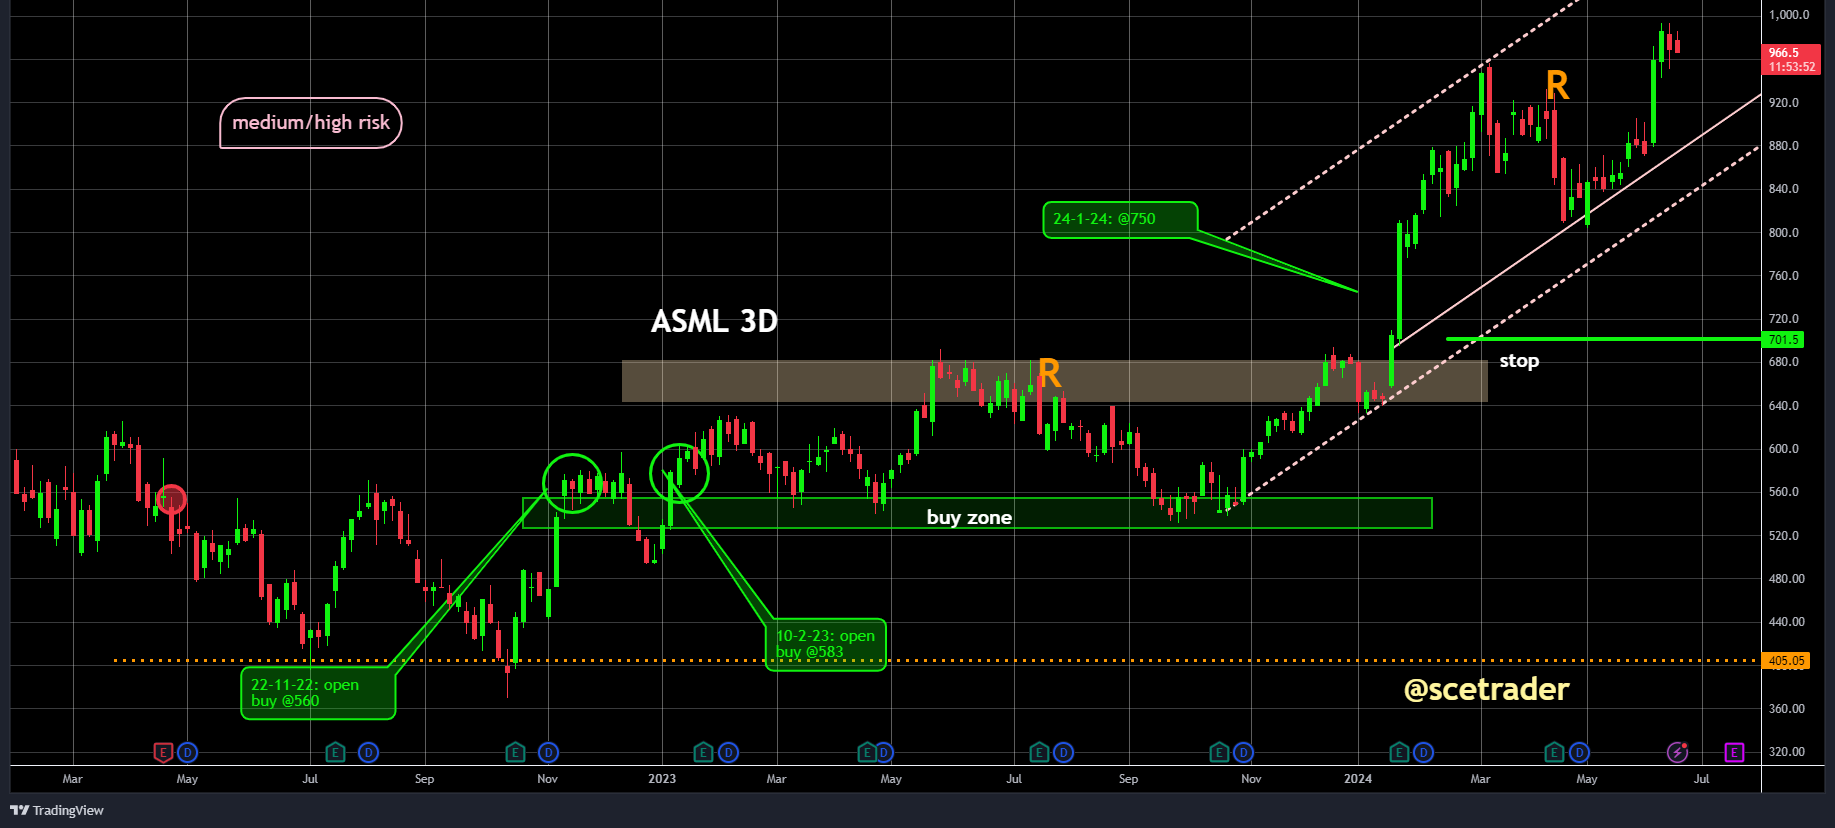Open the August 2022 dividend D marker
Viewport: 1835px width, 828px height.
pos(368,752)
